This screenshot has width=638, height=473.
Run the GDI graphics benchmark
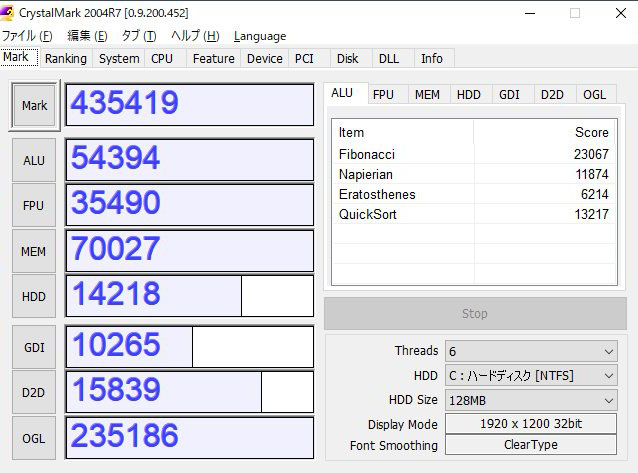tap(34, 347)
